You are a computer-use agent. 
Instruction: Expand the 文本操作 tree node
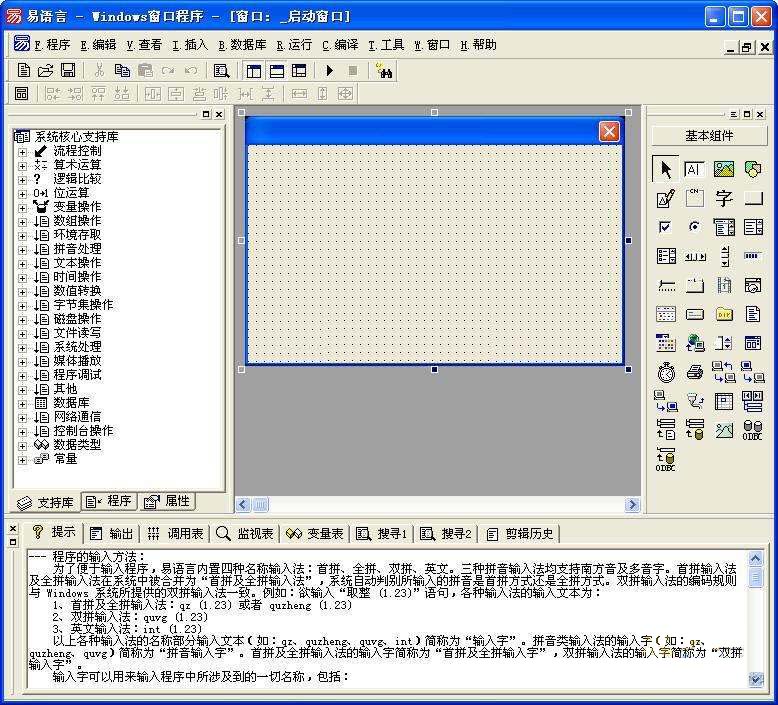22,263
